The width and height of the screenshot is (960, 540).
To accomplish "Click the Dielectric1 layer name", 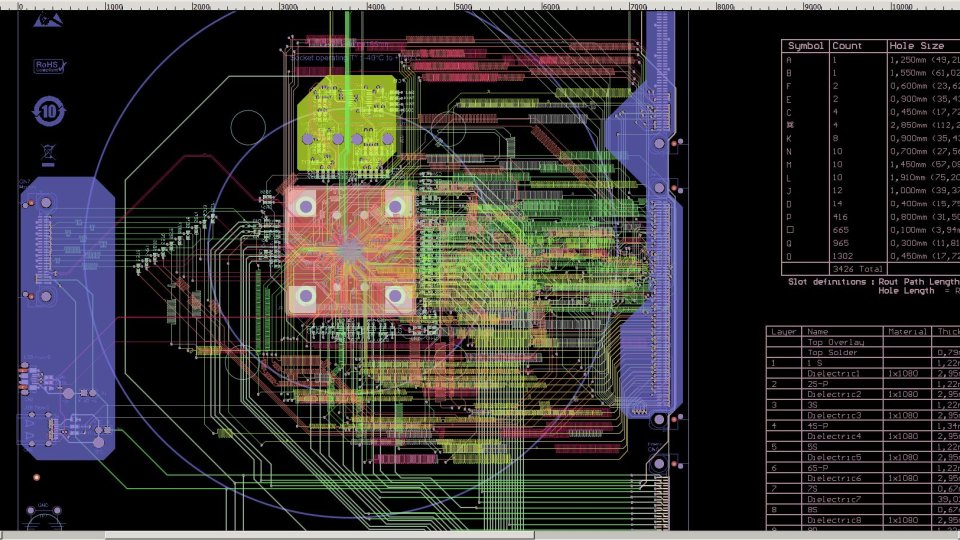I will tap(833, 373).
